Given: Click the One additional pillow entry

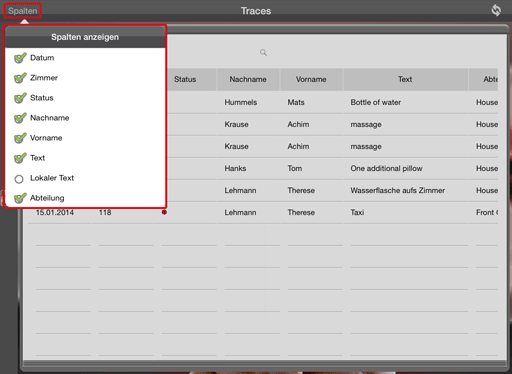Looking at the screenshot, I should pos(386,168).
